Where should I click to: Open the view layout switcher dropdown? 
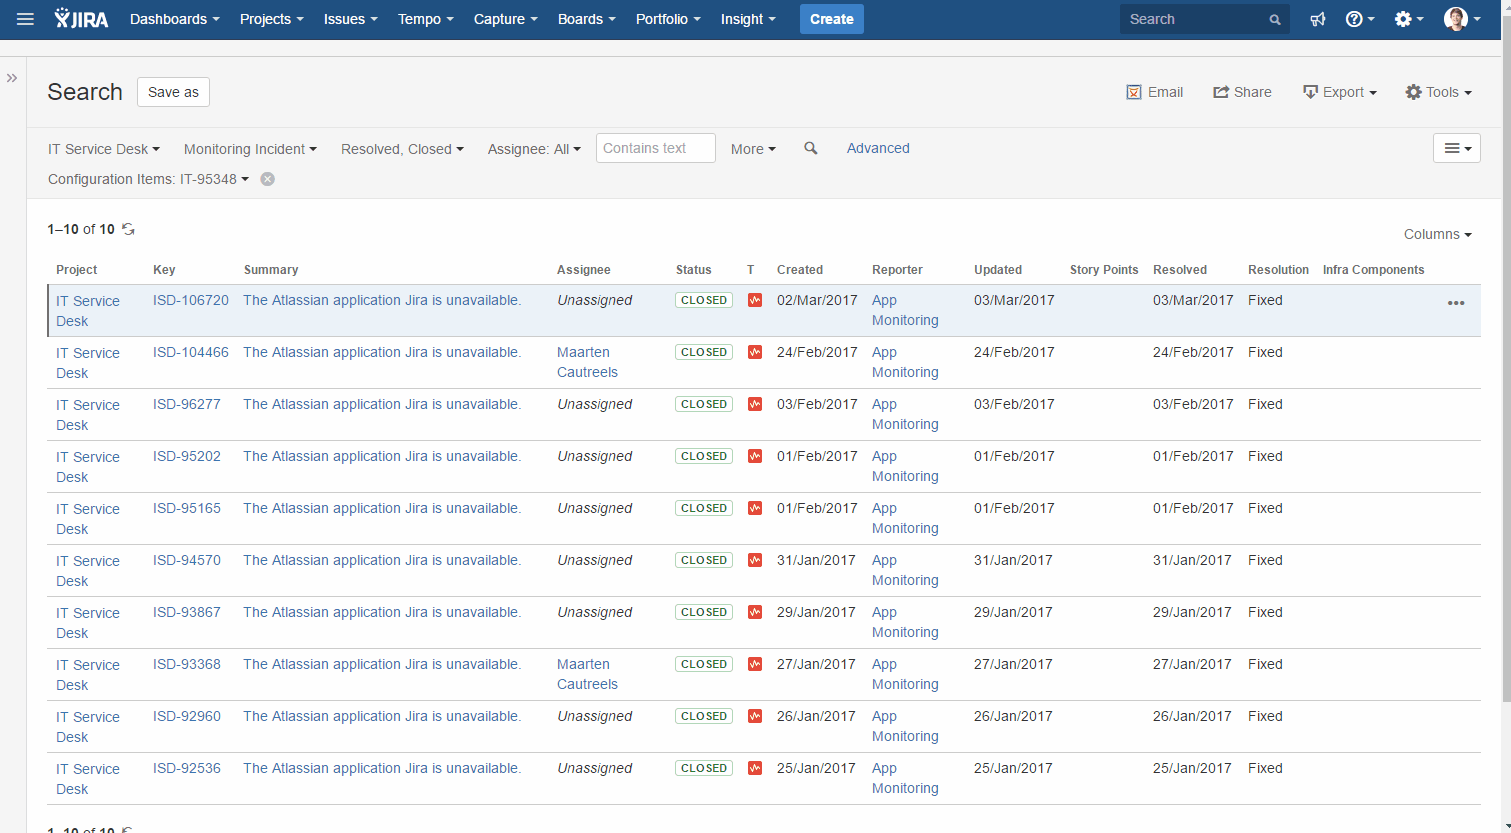click(x=1457, y=148)
